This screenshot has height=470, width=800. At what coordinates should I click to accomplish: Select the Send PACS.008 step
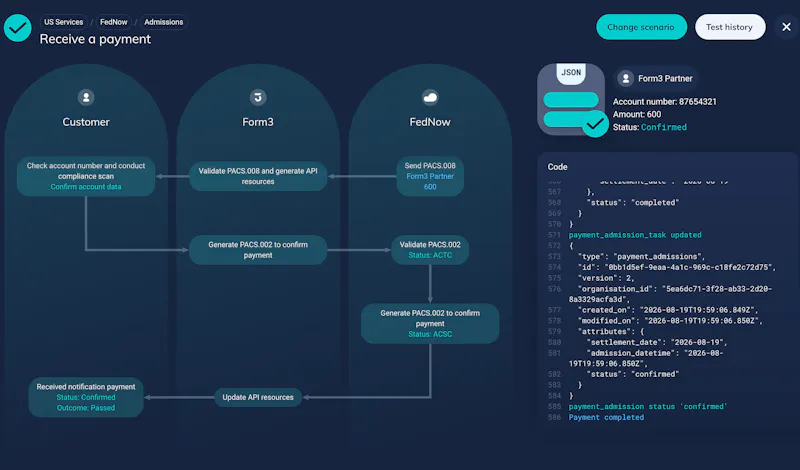[x=430, y=176]
